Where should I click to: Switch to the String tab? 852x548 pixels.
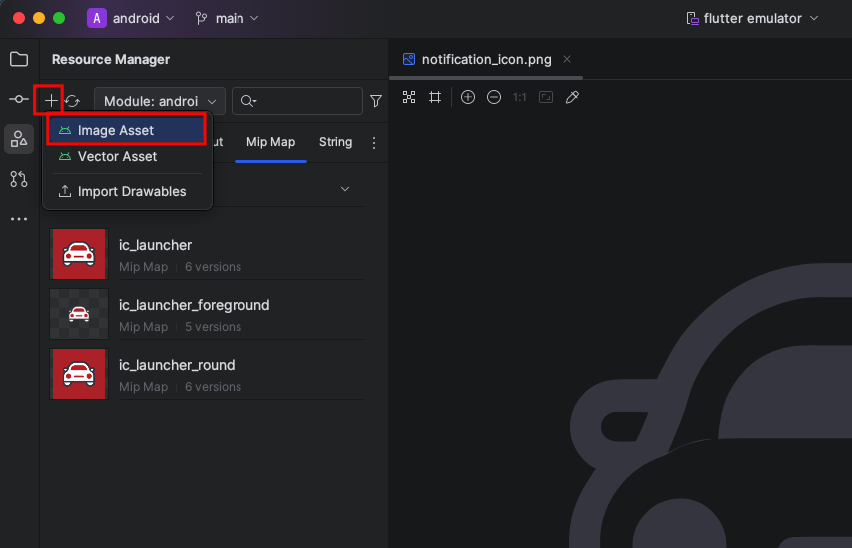coord(335,142)
